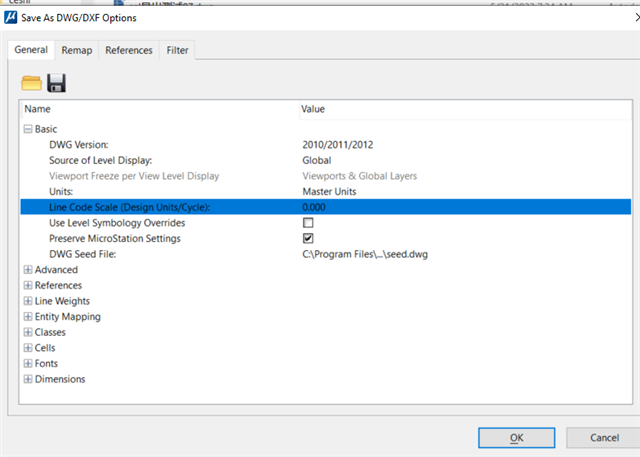Select Line Code Scale row label
640x457 pixels.
(x=129, y=207)
